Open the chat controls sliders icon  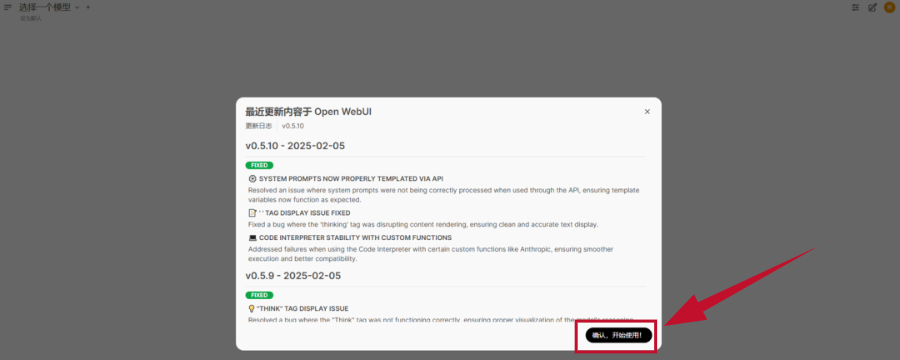tap(856, 7)
